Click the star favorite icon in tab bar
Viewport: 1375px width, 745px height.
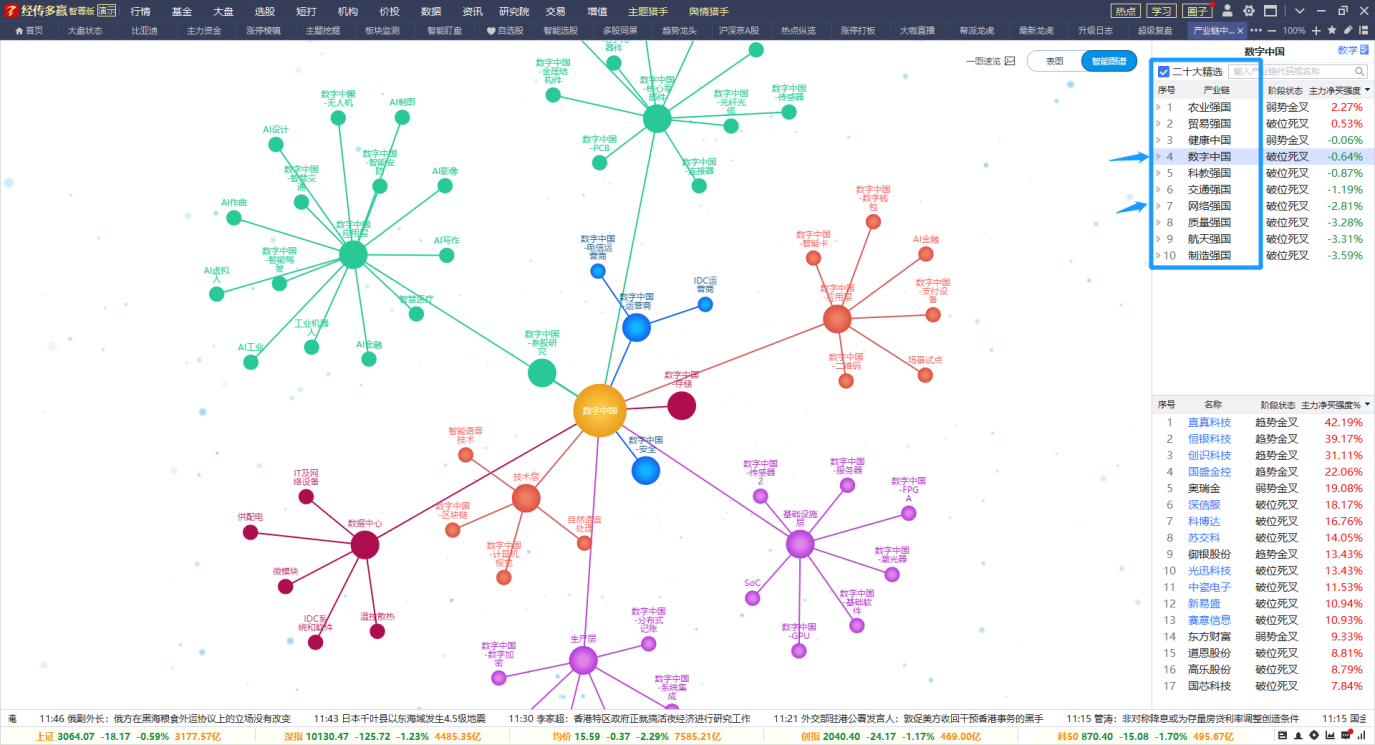coord(1332,31)
